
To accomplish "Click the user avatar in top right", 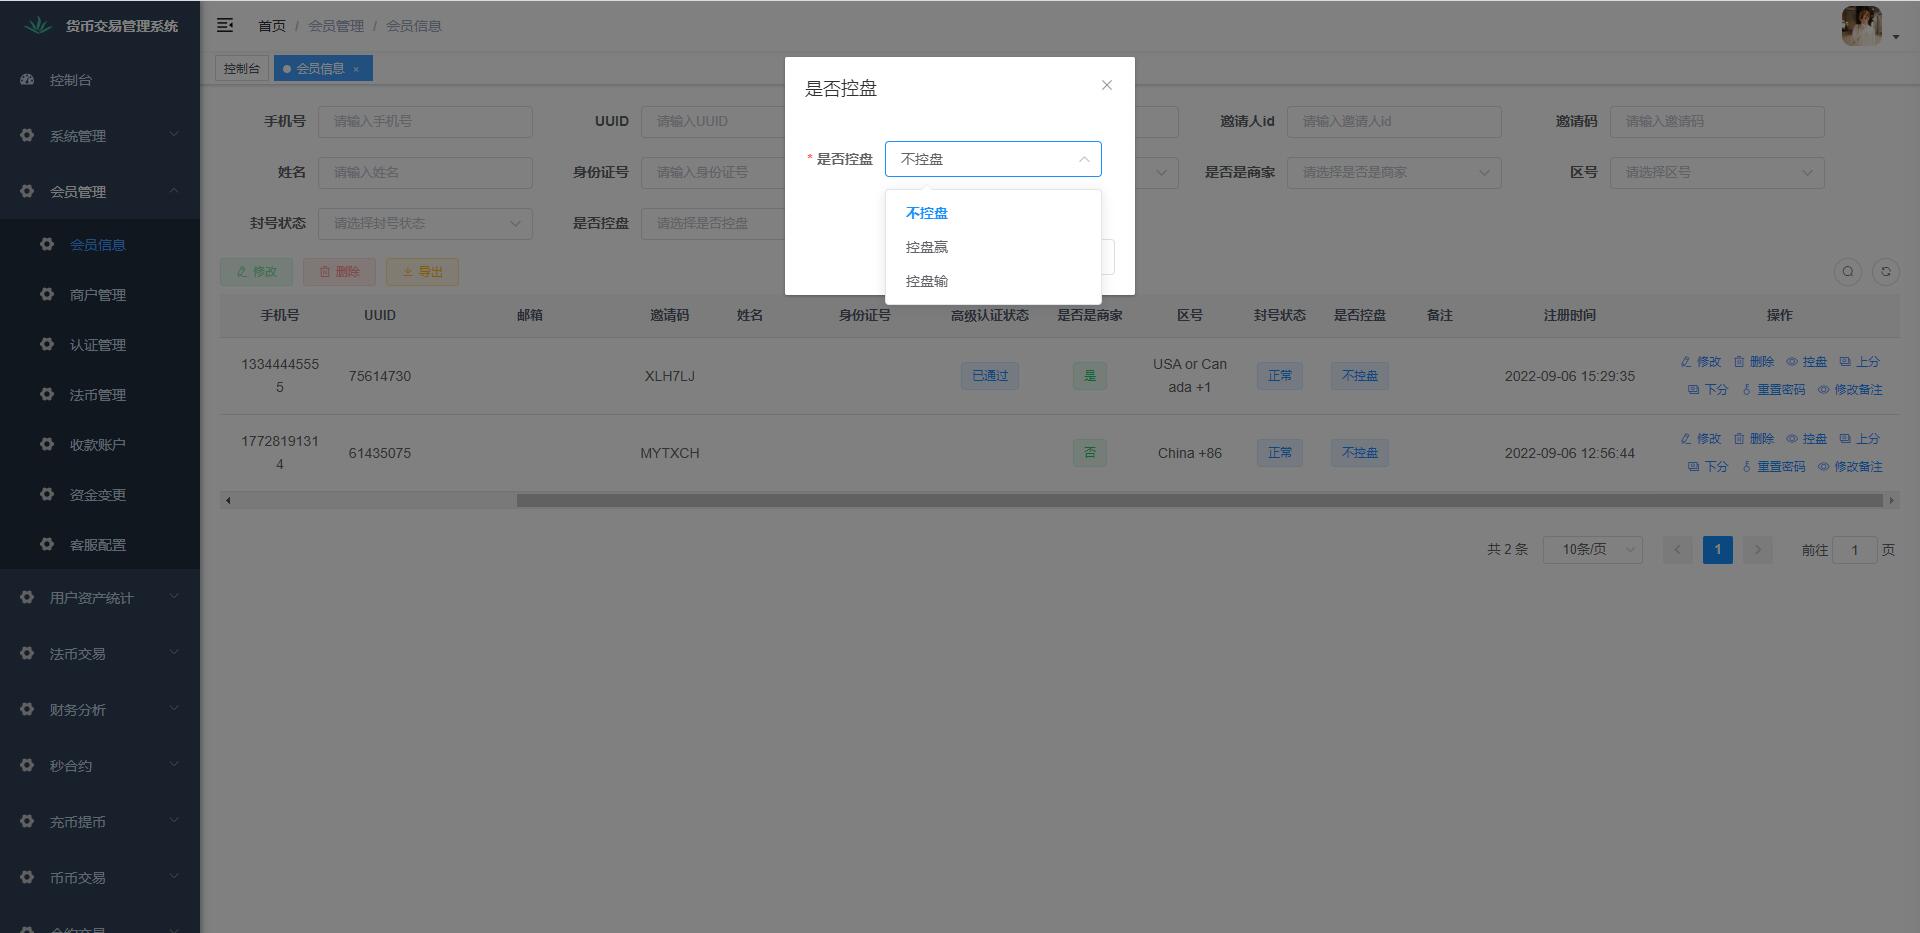I will [x=1861, y=26].
